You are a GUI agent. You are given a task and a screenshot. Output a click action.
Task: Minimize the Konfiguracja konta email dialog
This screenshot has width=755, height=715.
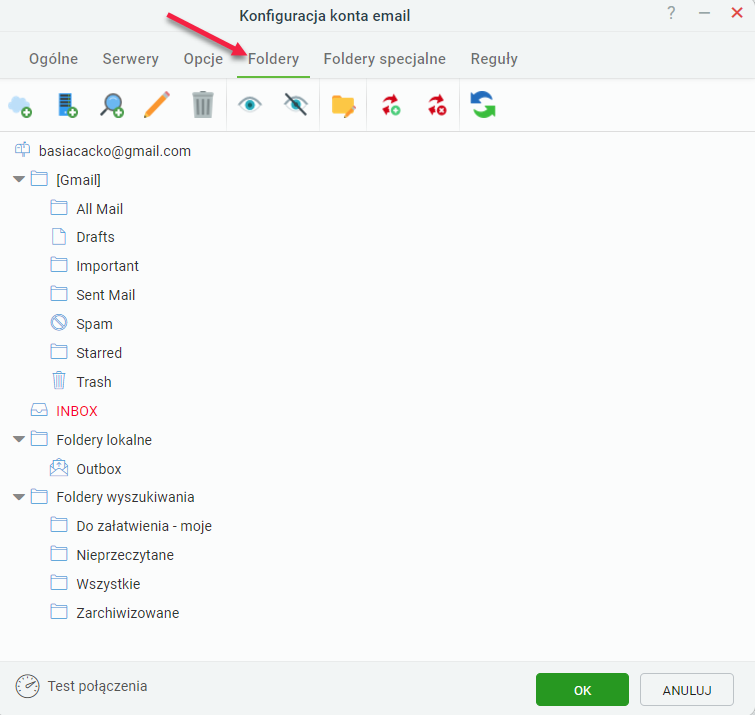coord(704,13)
